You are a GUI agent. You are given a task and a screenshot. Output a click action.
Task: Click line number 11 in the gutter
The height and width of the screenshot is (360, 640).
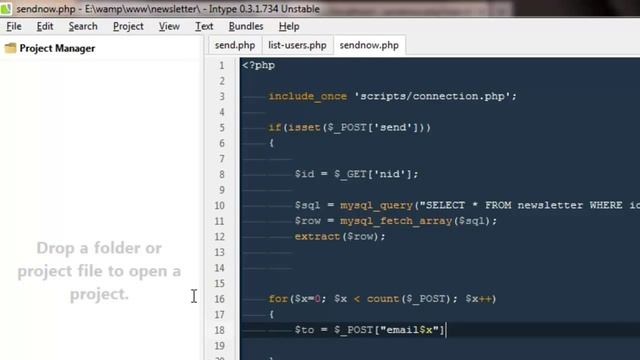(220, 221)
